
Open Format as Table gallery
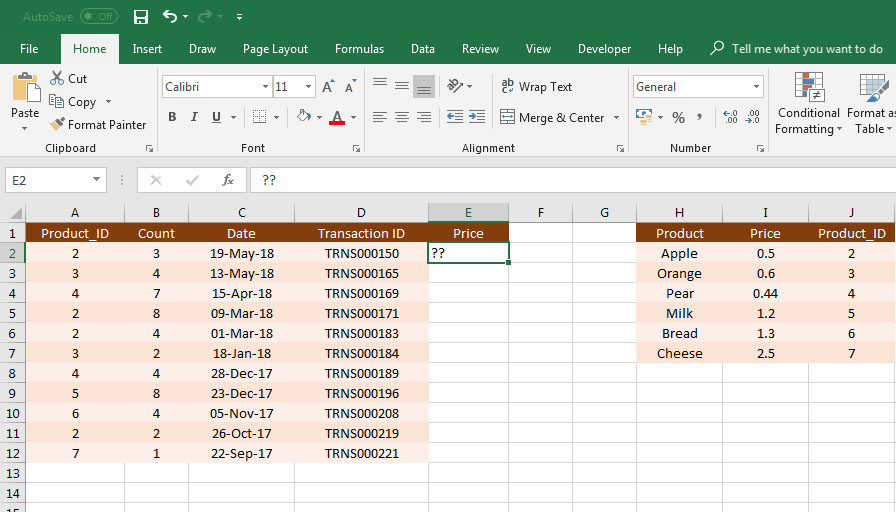click(x=871, y=104)
